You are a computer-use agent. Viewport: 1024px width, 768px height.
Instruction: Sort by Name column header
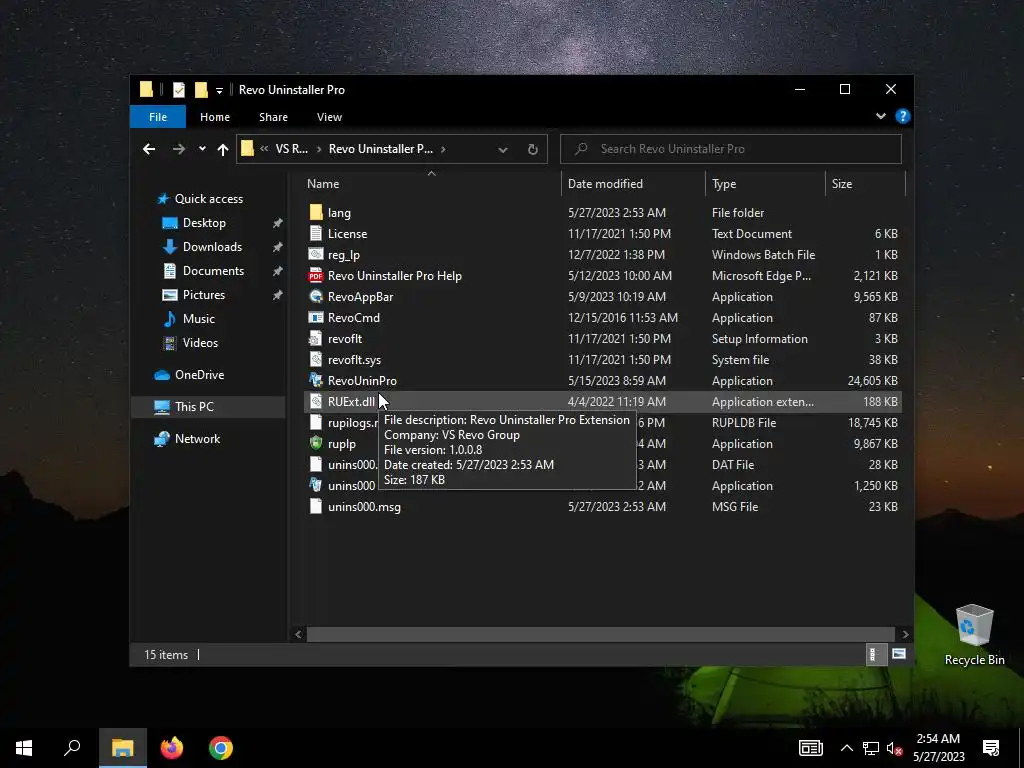[x=431, y=184]
